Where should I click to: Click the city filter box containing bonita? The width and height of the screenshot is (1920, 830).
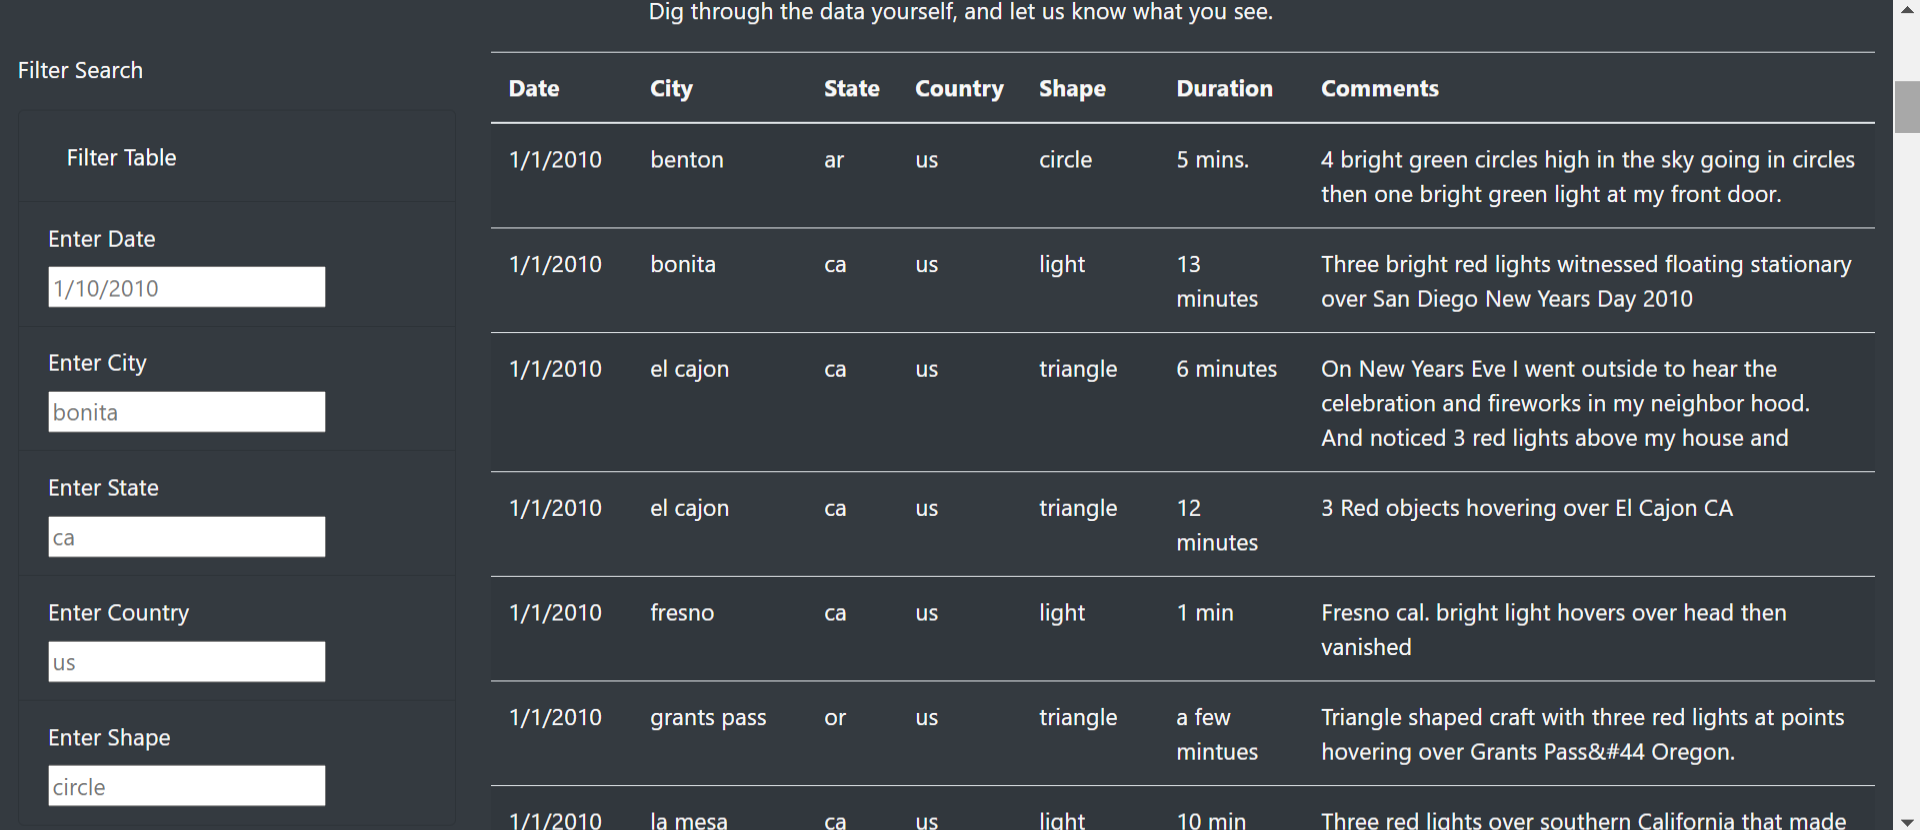[x=186, y=412]
